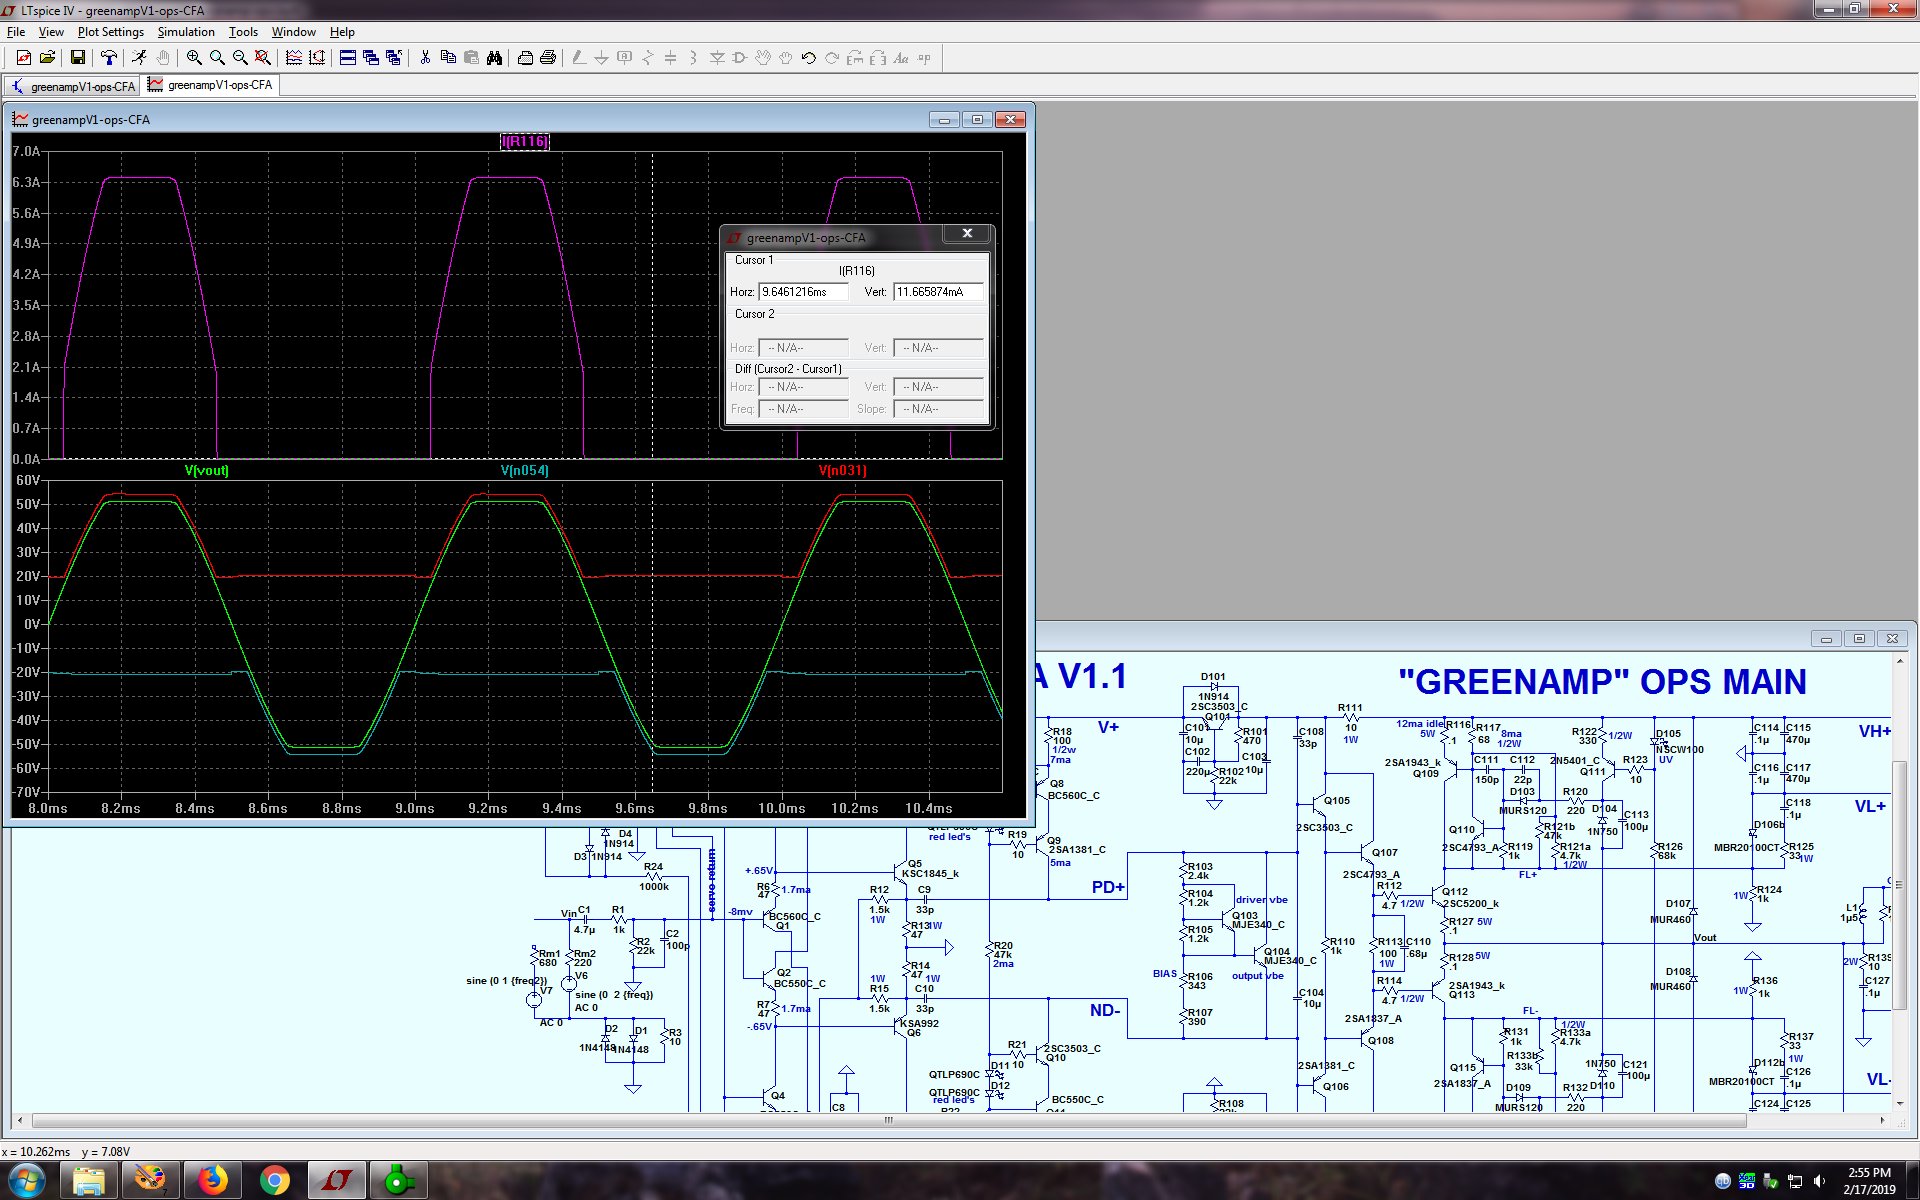
Task: Click the LTspice taskbar icon
Action: point(336,1181)
